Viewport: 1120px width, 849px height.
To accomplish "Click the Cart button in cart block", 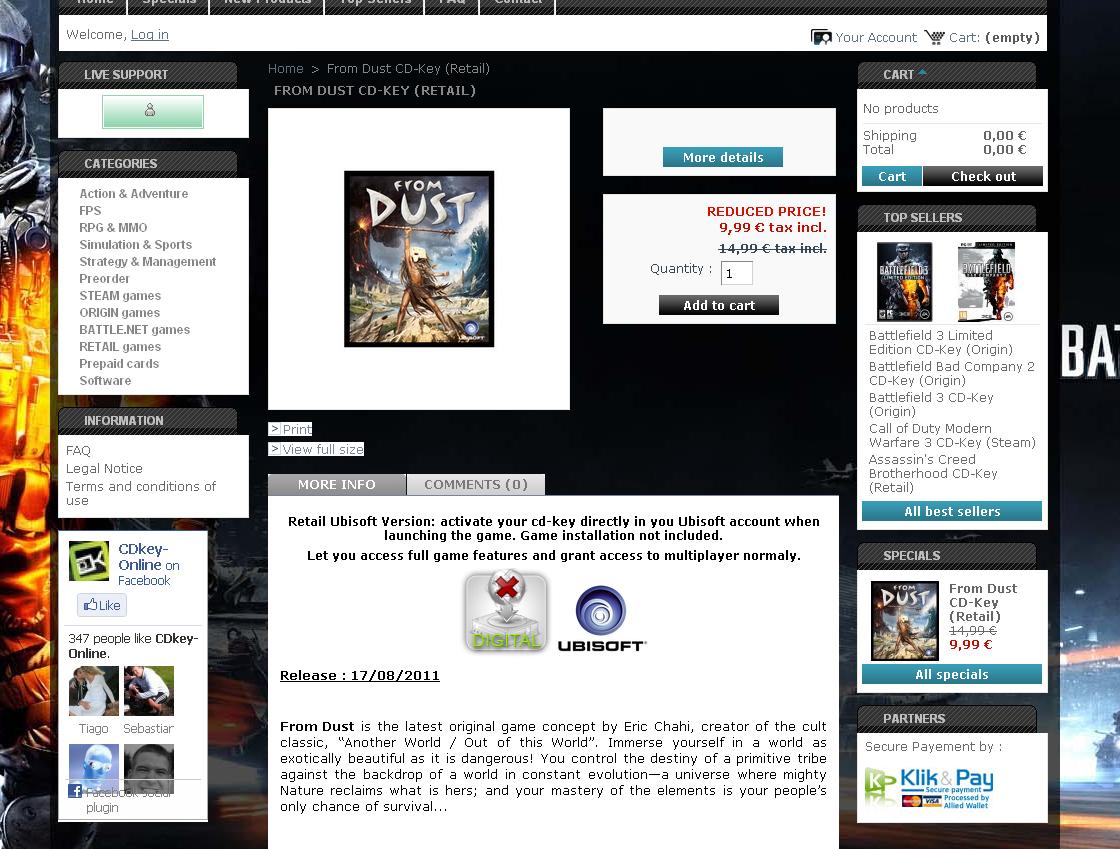I will click(891, 176).
